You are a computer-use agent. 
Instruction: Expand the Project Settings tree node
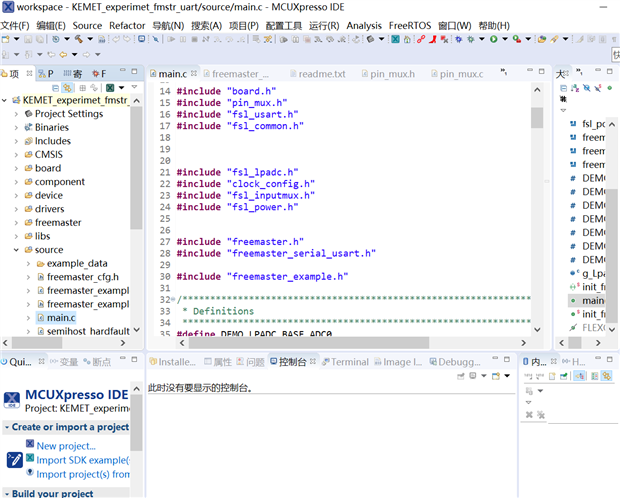(16, 114)
